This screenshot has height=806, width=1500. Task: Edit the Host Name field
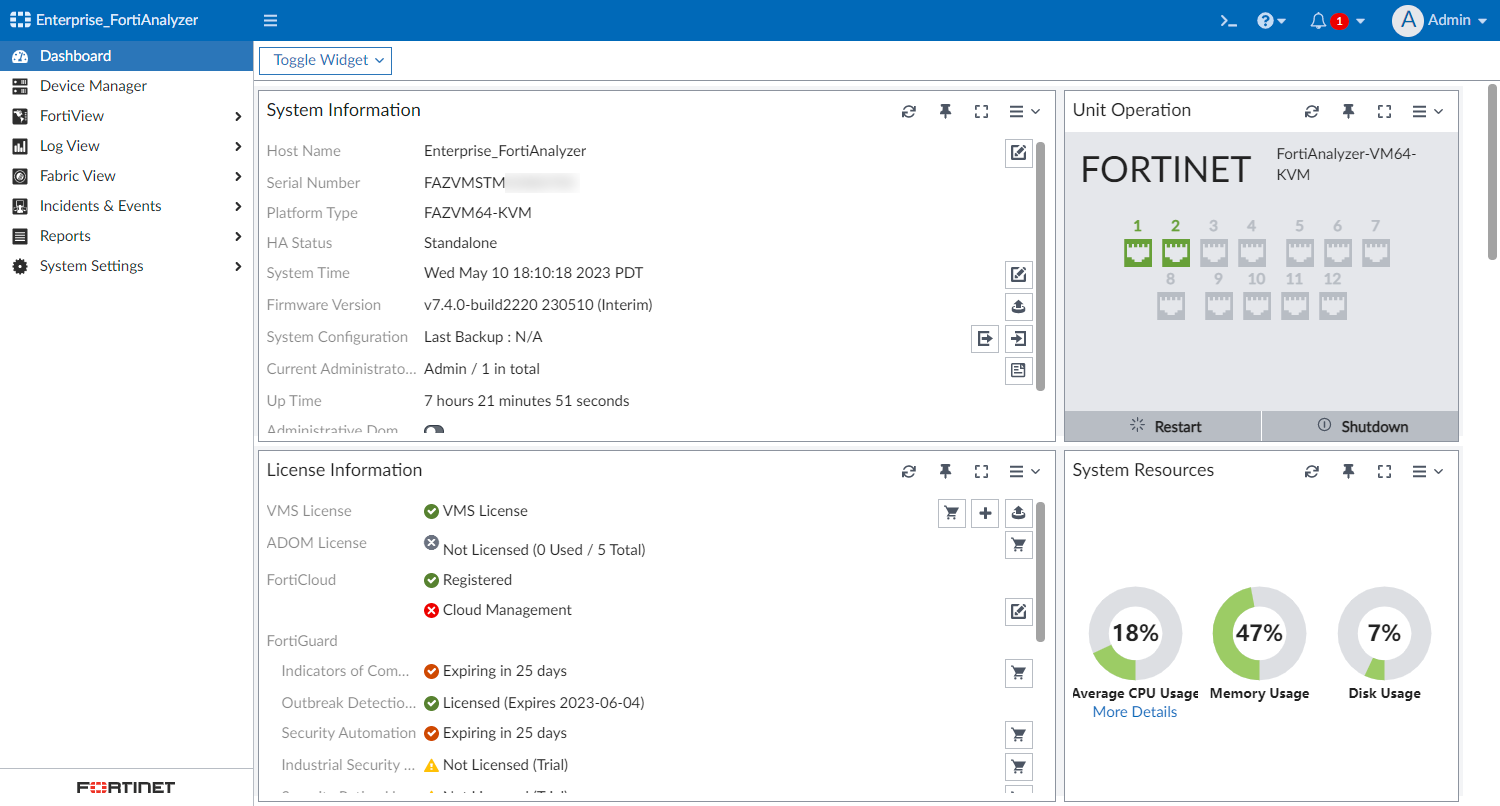coord(1018,152)
